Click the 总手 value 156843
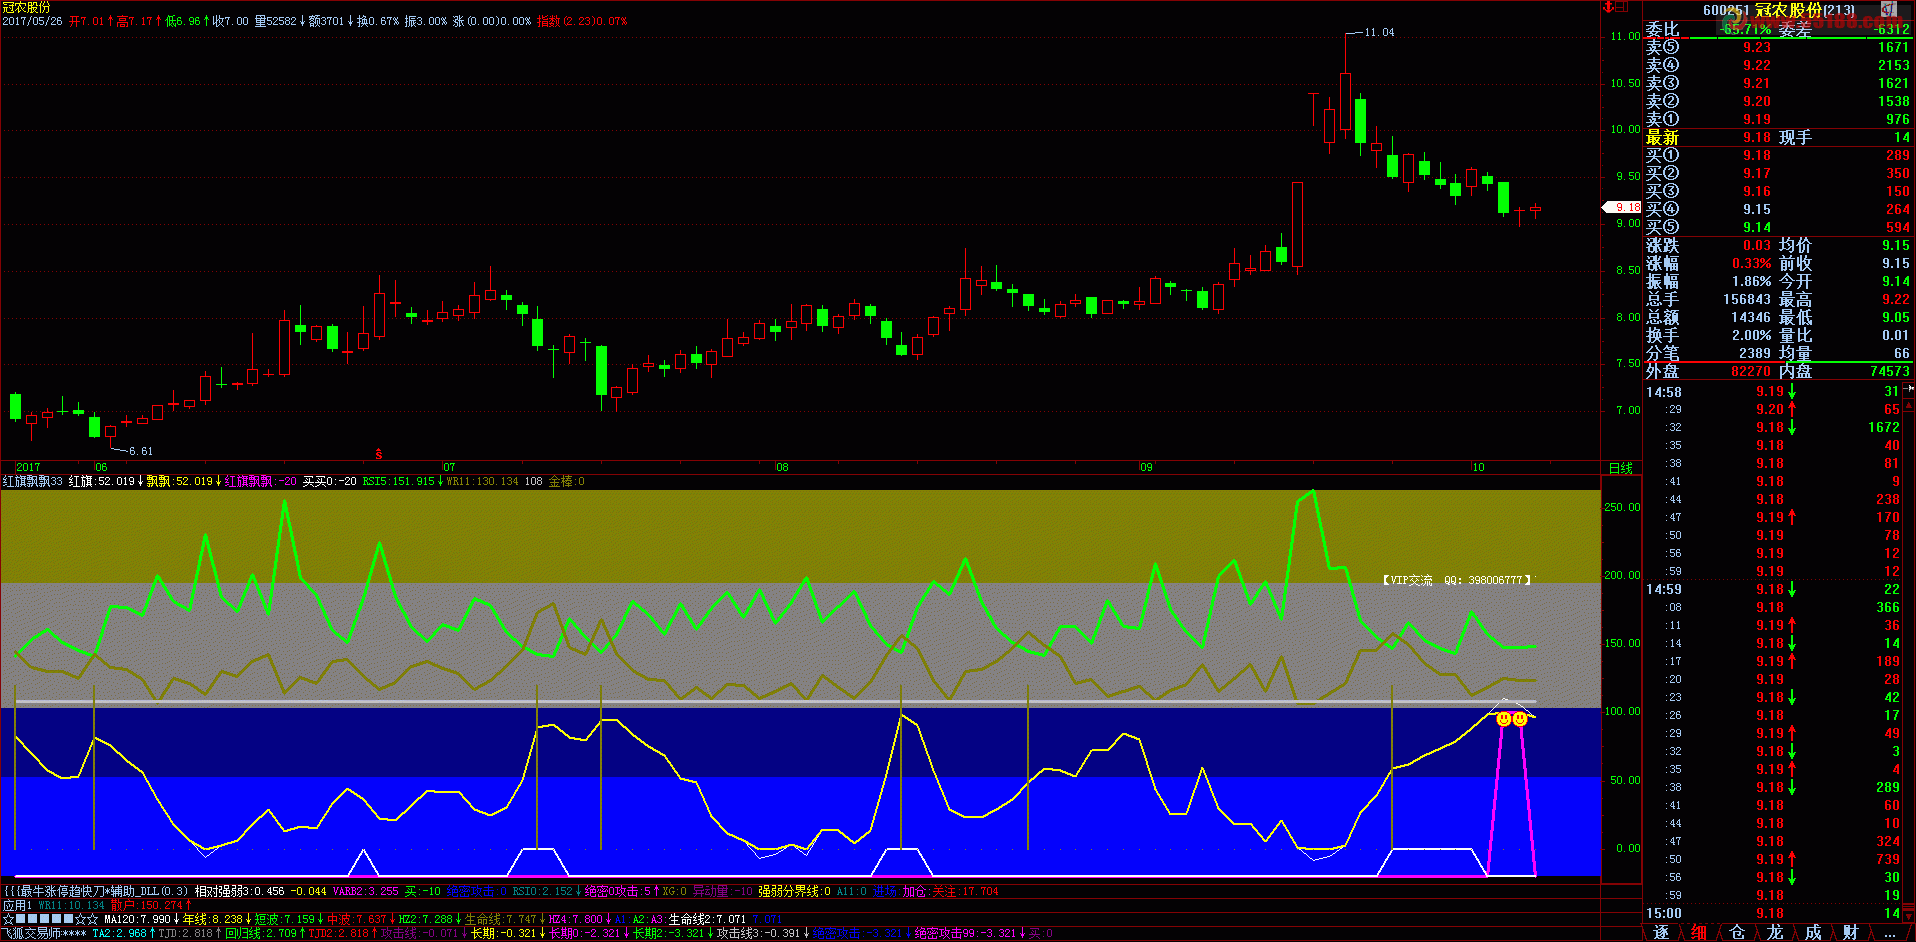Screen dimensions: 1916x942 (x=1746, y=299)
